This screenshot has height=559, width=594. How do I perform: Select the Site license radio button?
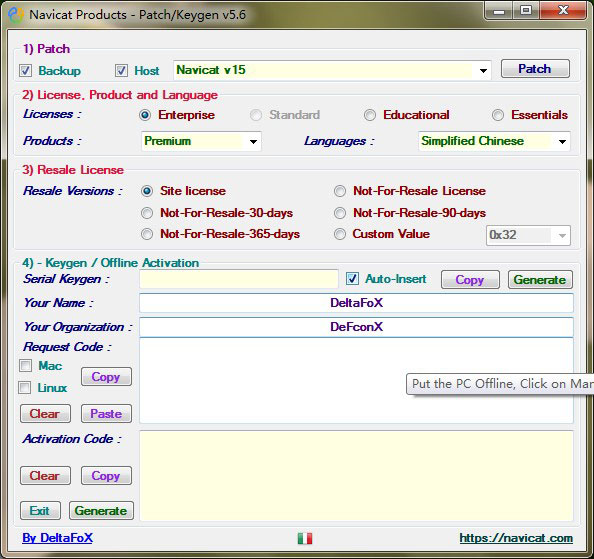pos(147,191)
